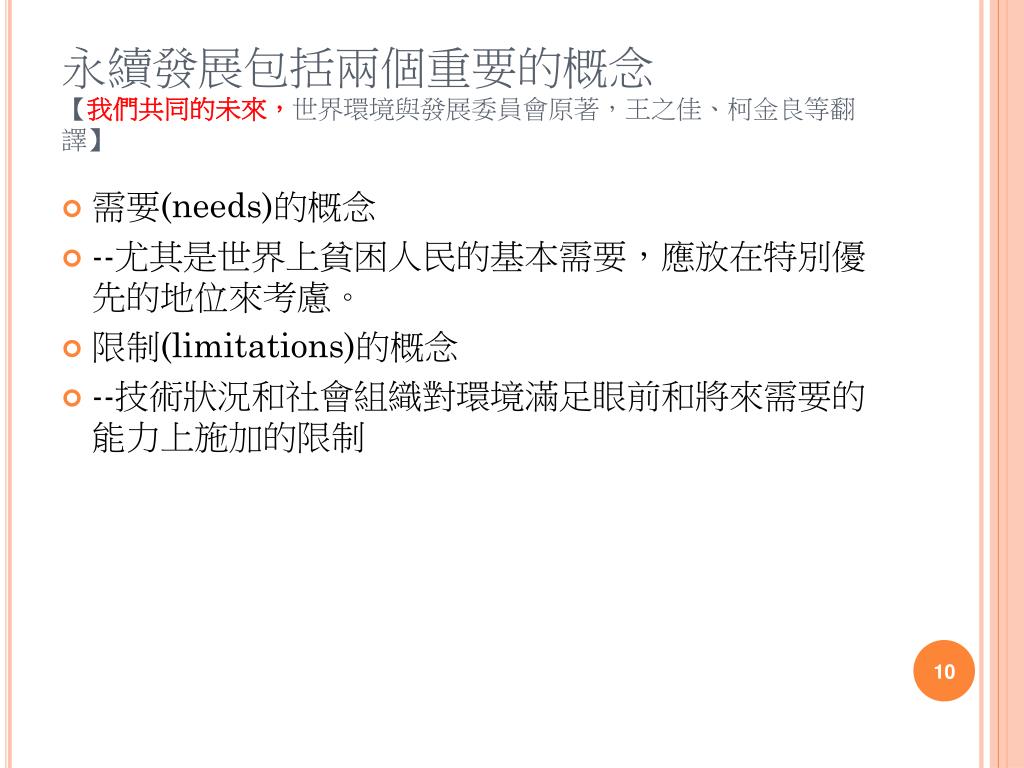Viewport: 1024px width, 768px height.
Task: Click the orange slide number 10 circle
Action: [x=944, y=671]
